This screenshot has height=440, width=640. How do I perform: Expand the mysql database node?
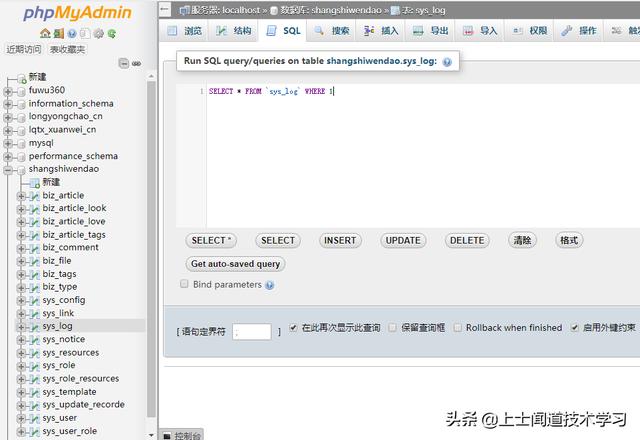coord(8,144)
